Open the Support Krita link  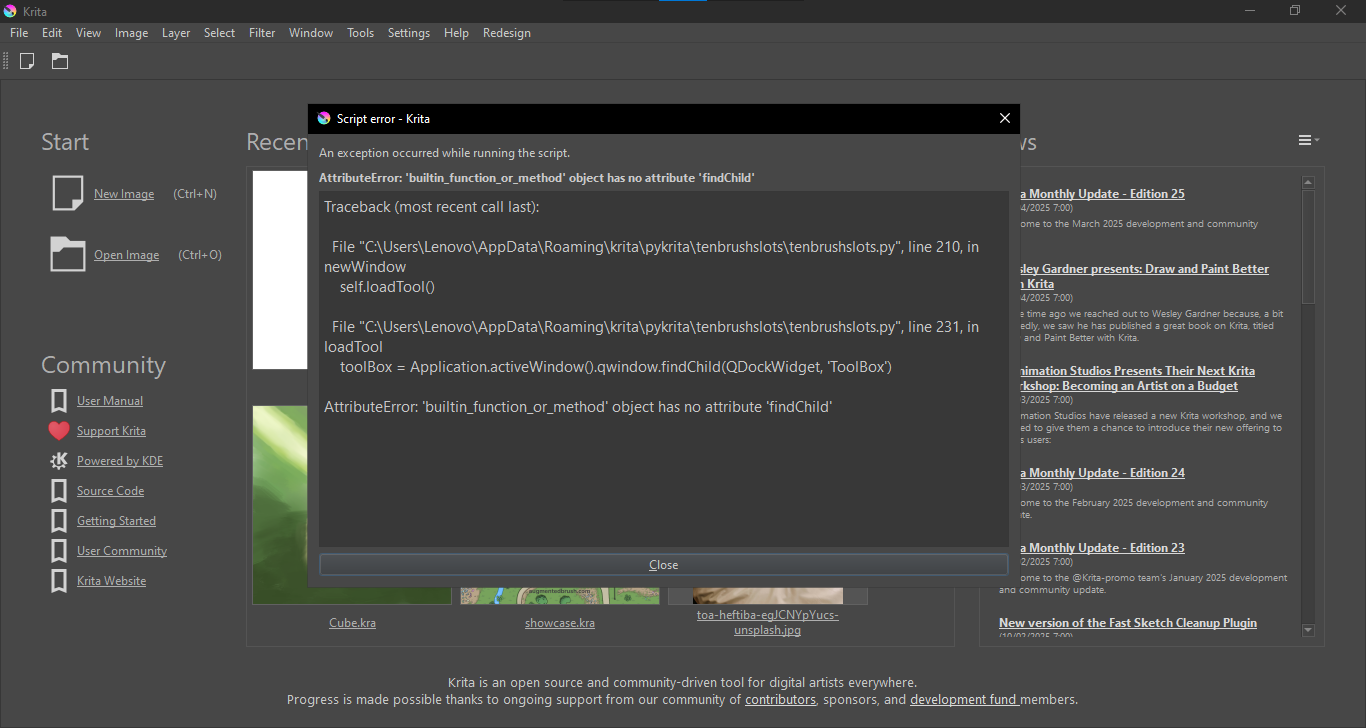coord(111,431)
